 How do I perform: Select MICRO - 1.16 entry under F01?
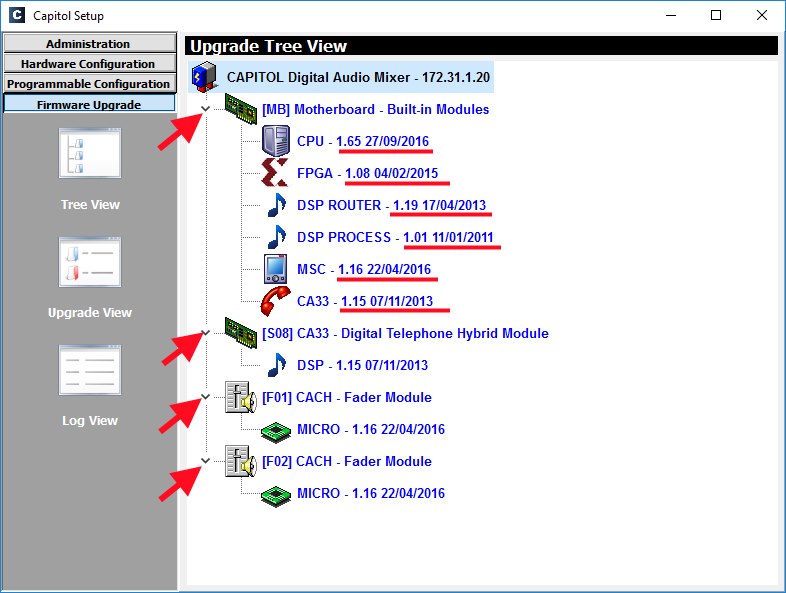tap(371, 430)
